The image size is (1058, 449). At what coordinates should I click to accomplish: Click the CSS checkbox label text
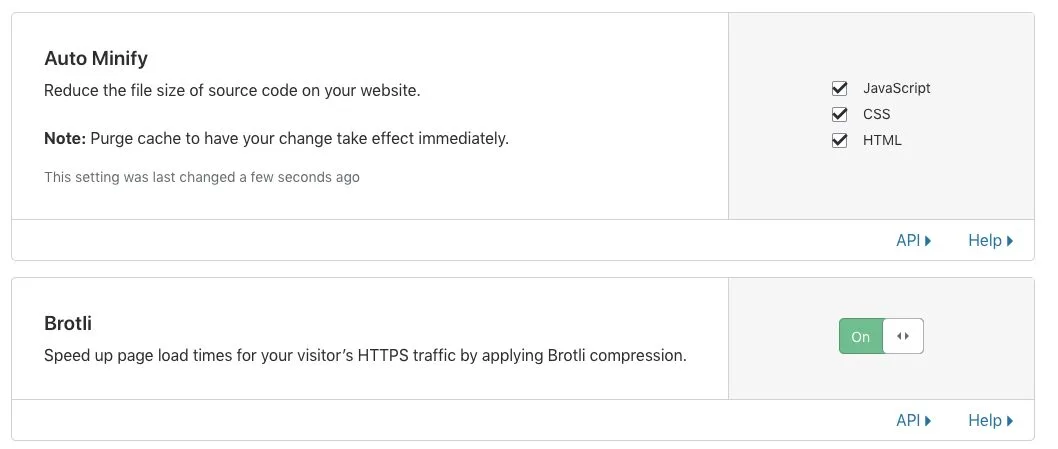click(x=876, y=114)
